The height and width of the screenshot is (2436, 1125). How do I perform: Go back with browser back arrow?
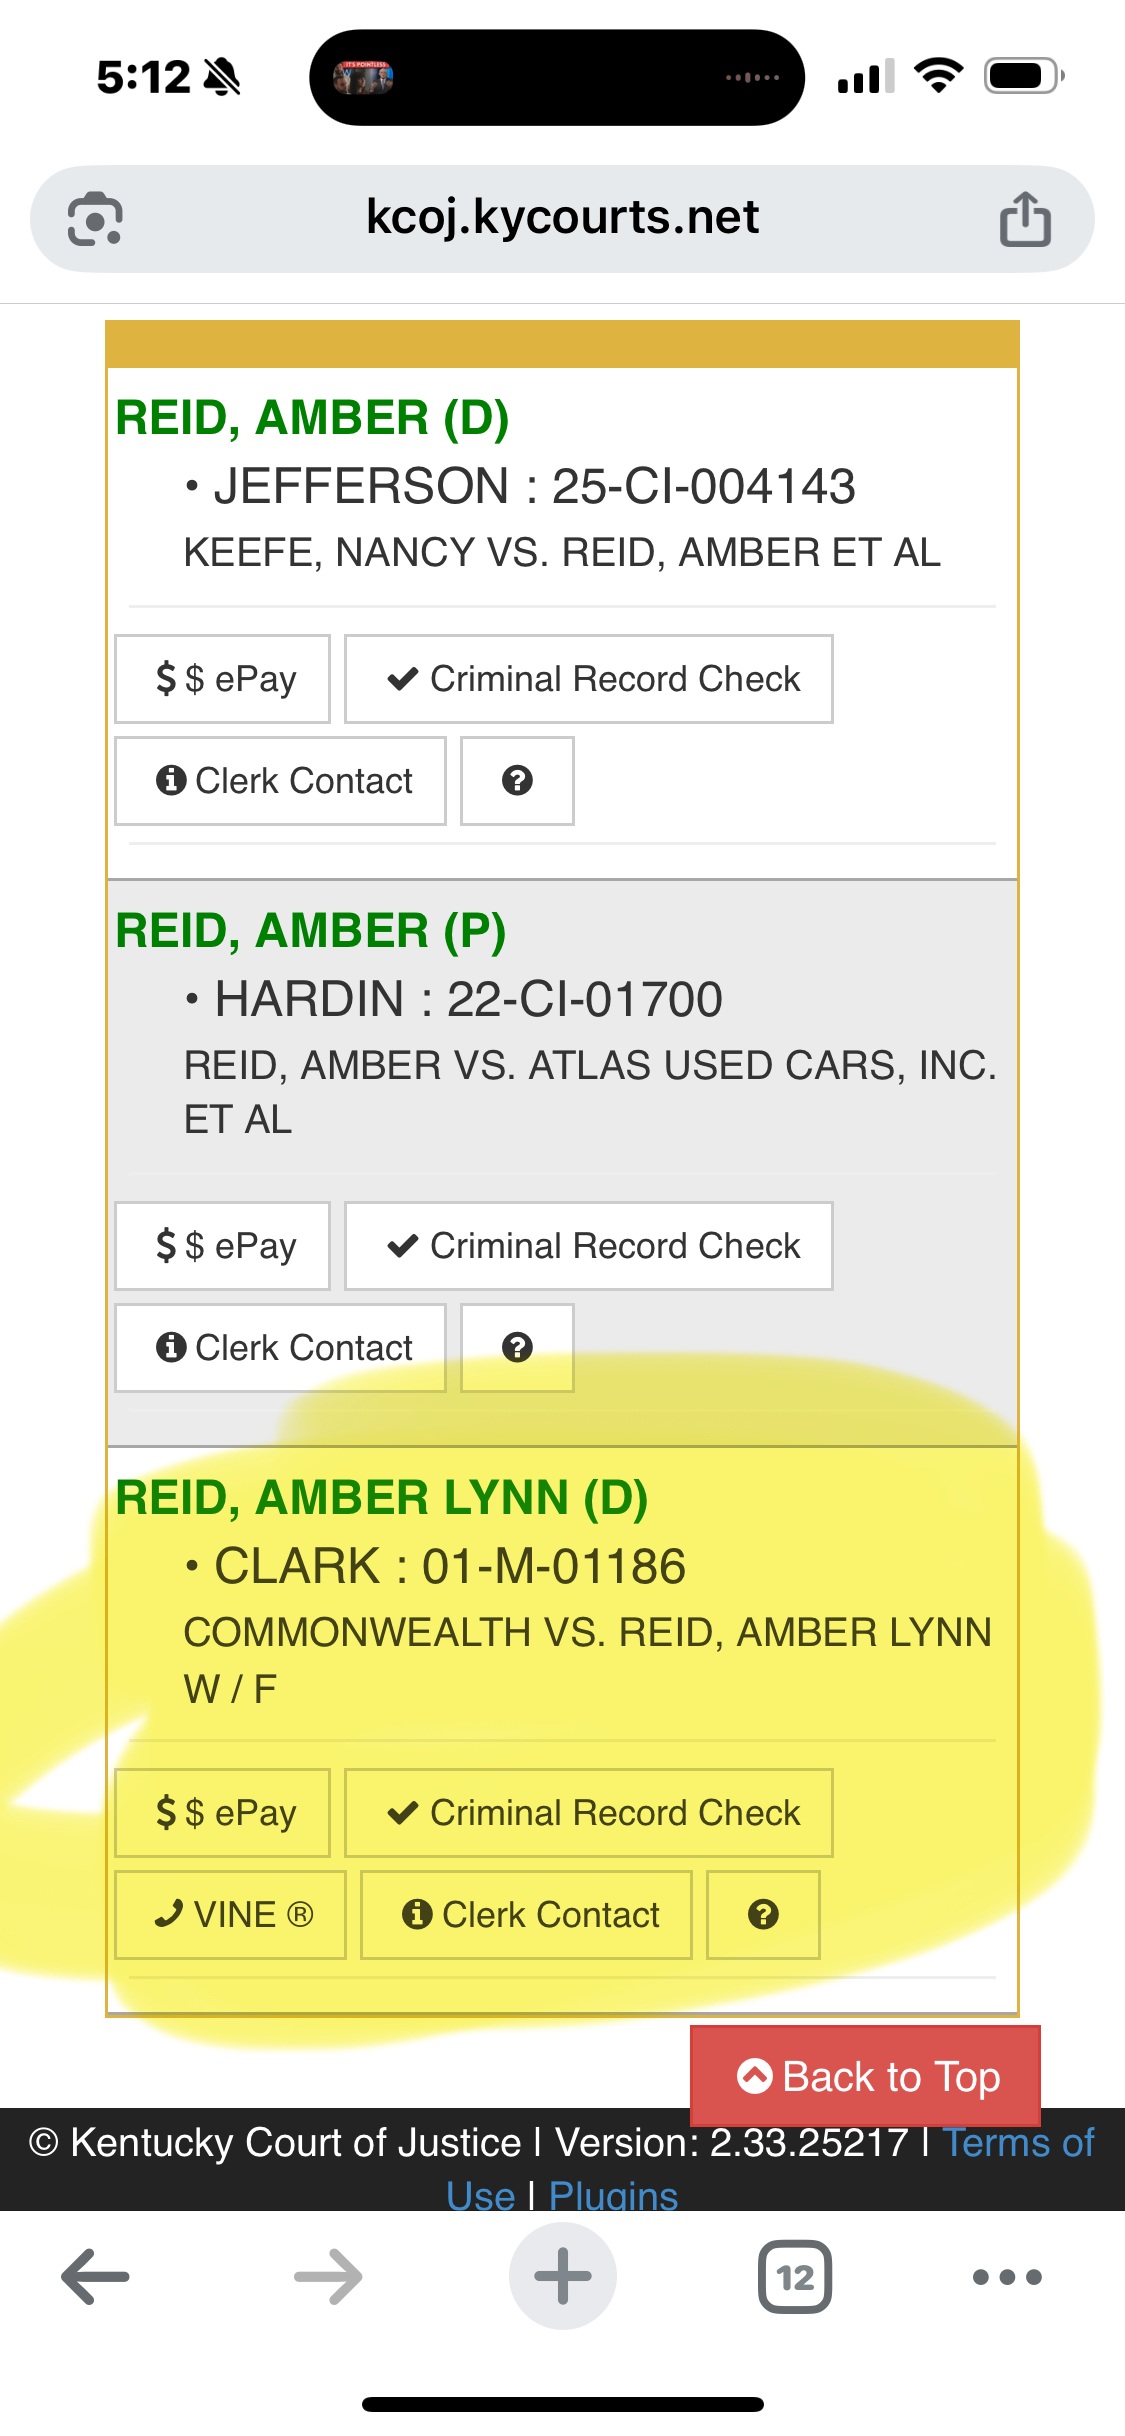[96, 2277]
